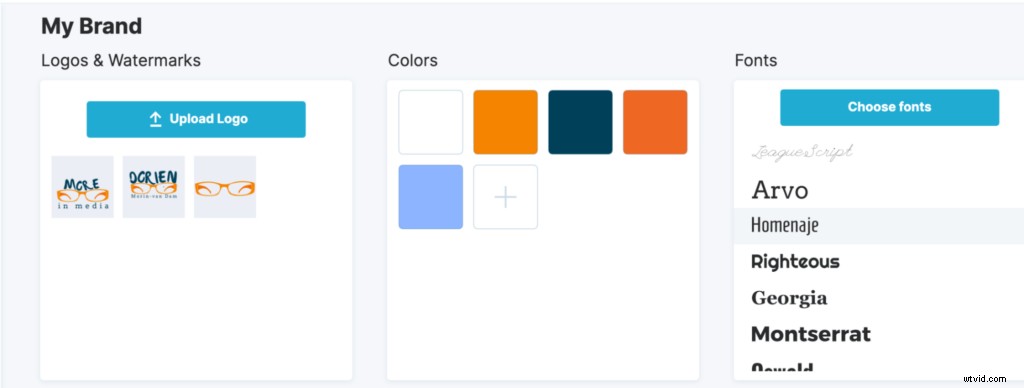
Task: Select the partially visible Oswald font
Action: (782, 368)
